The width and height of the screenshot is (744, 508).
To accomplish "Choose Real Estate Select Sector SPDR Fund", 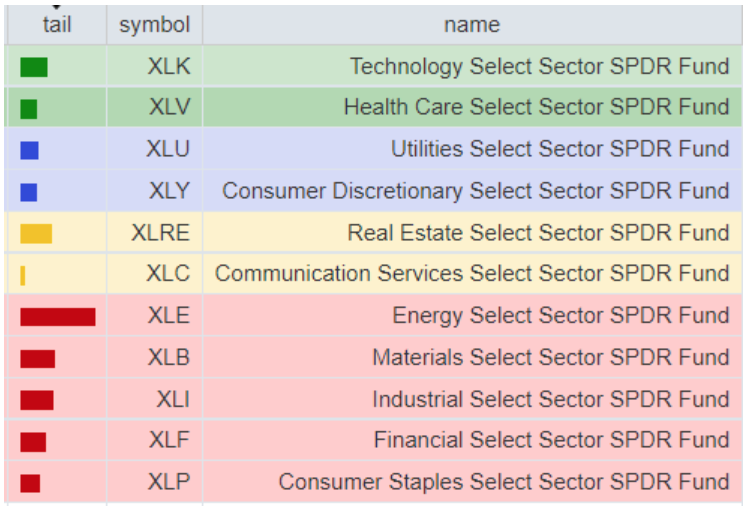I will (x=538, y=233).
